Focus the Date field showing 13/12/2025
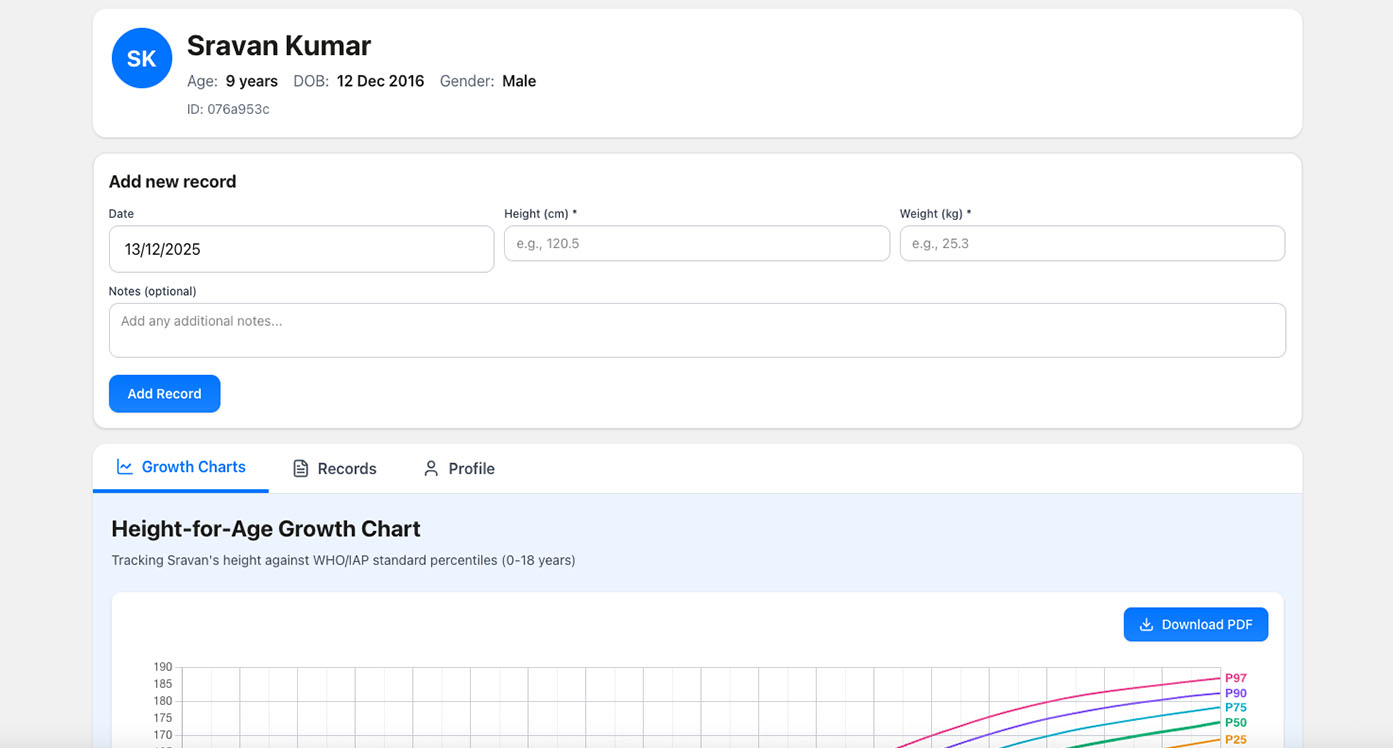The height and width of the screenshot is (748, 1393). (301, 249)
